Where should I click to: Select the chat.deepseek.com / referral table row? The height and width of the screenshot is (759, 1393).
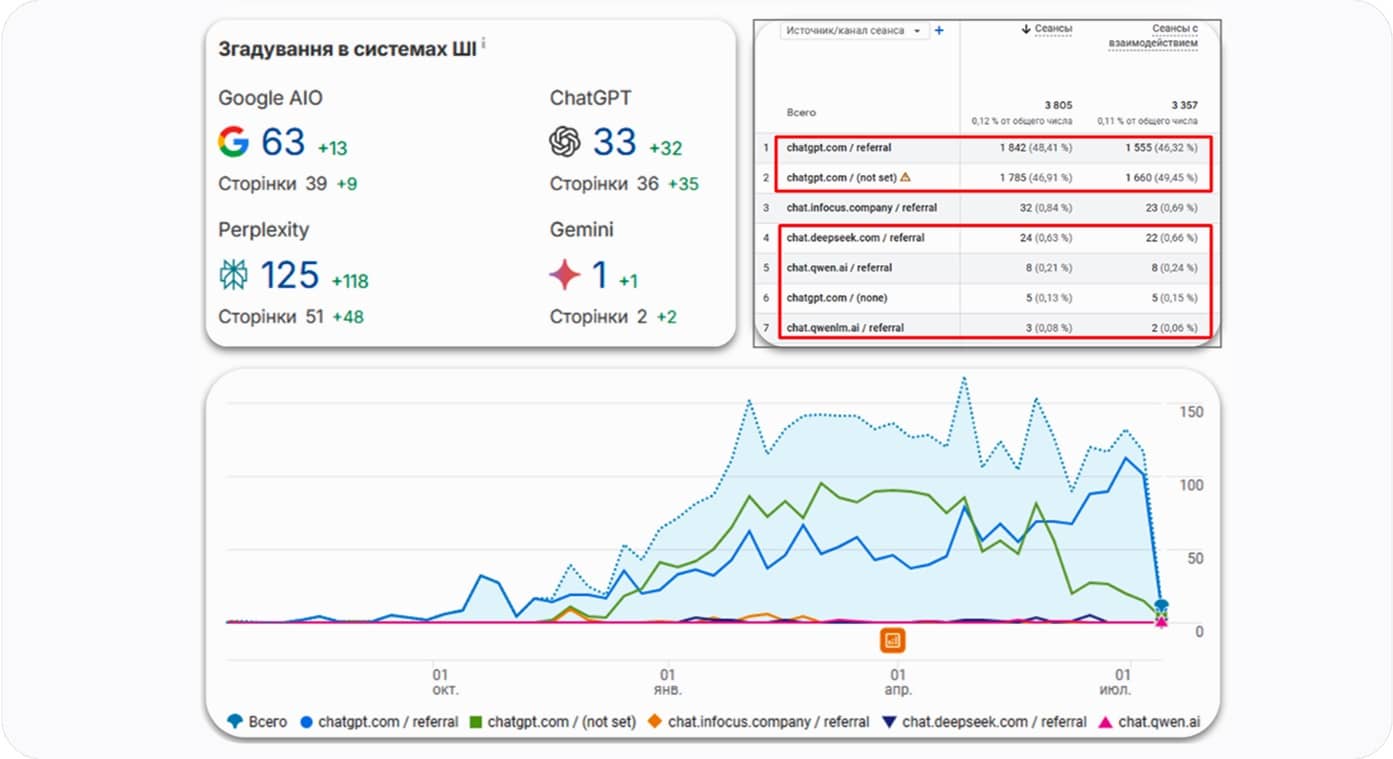855,238
